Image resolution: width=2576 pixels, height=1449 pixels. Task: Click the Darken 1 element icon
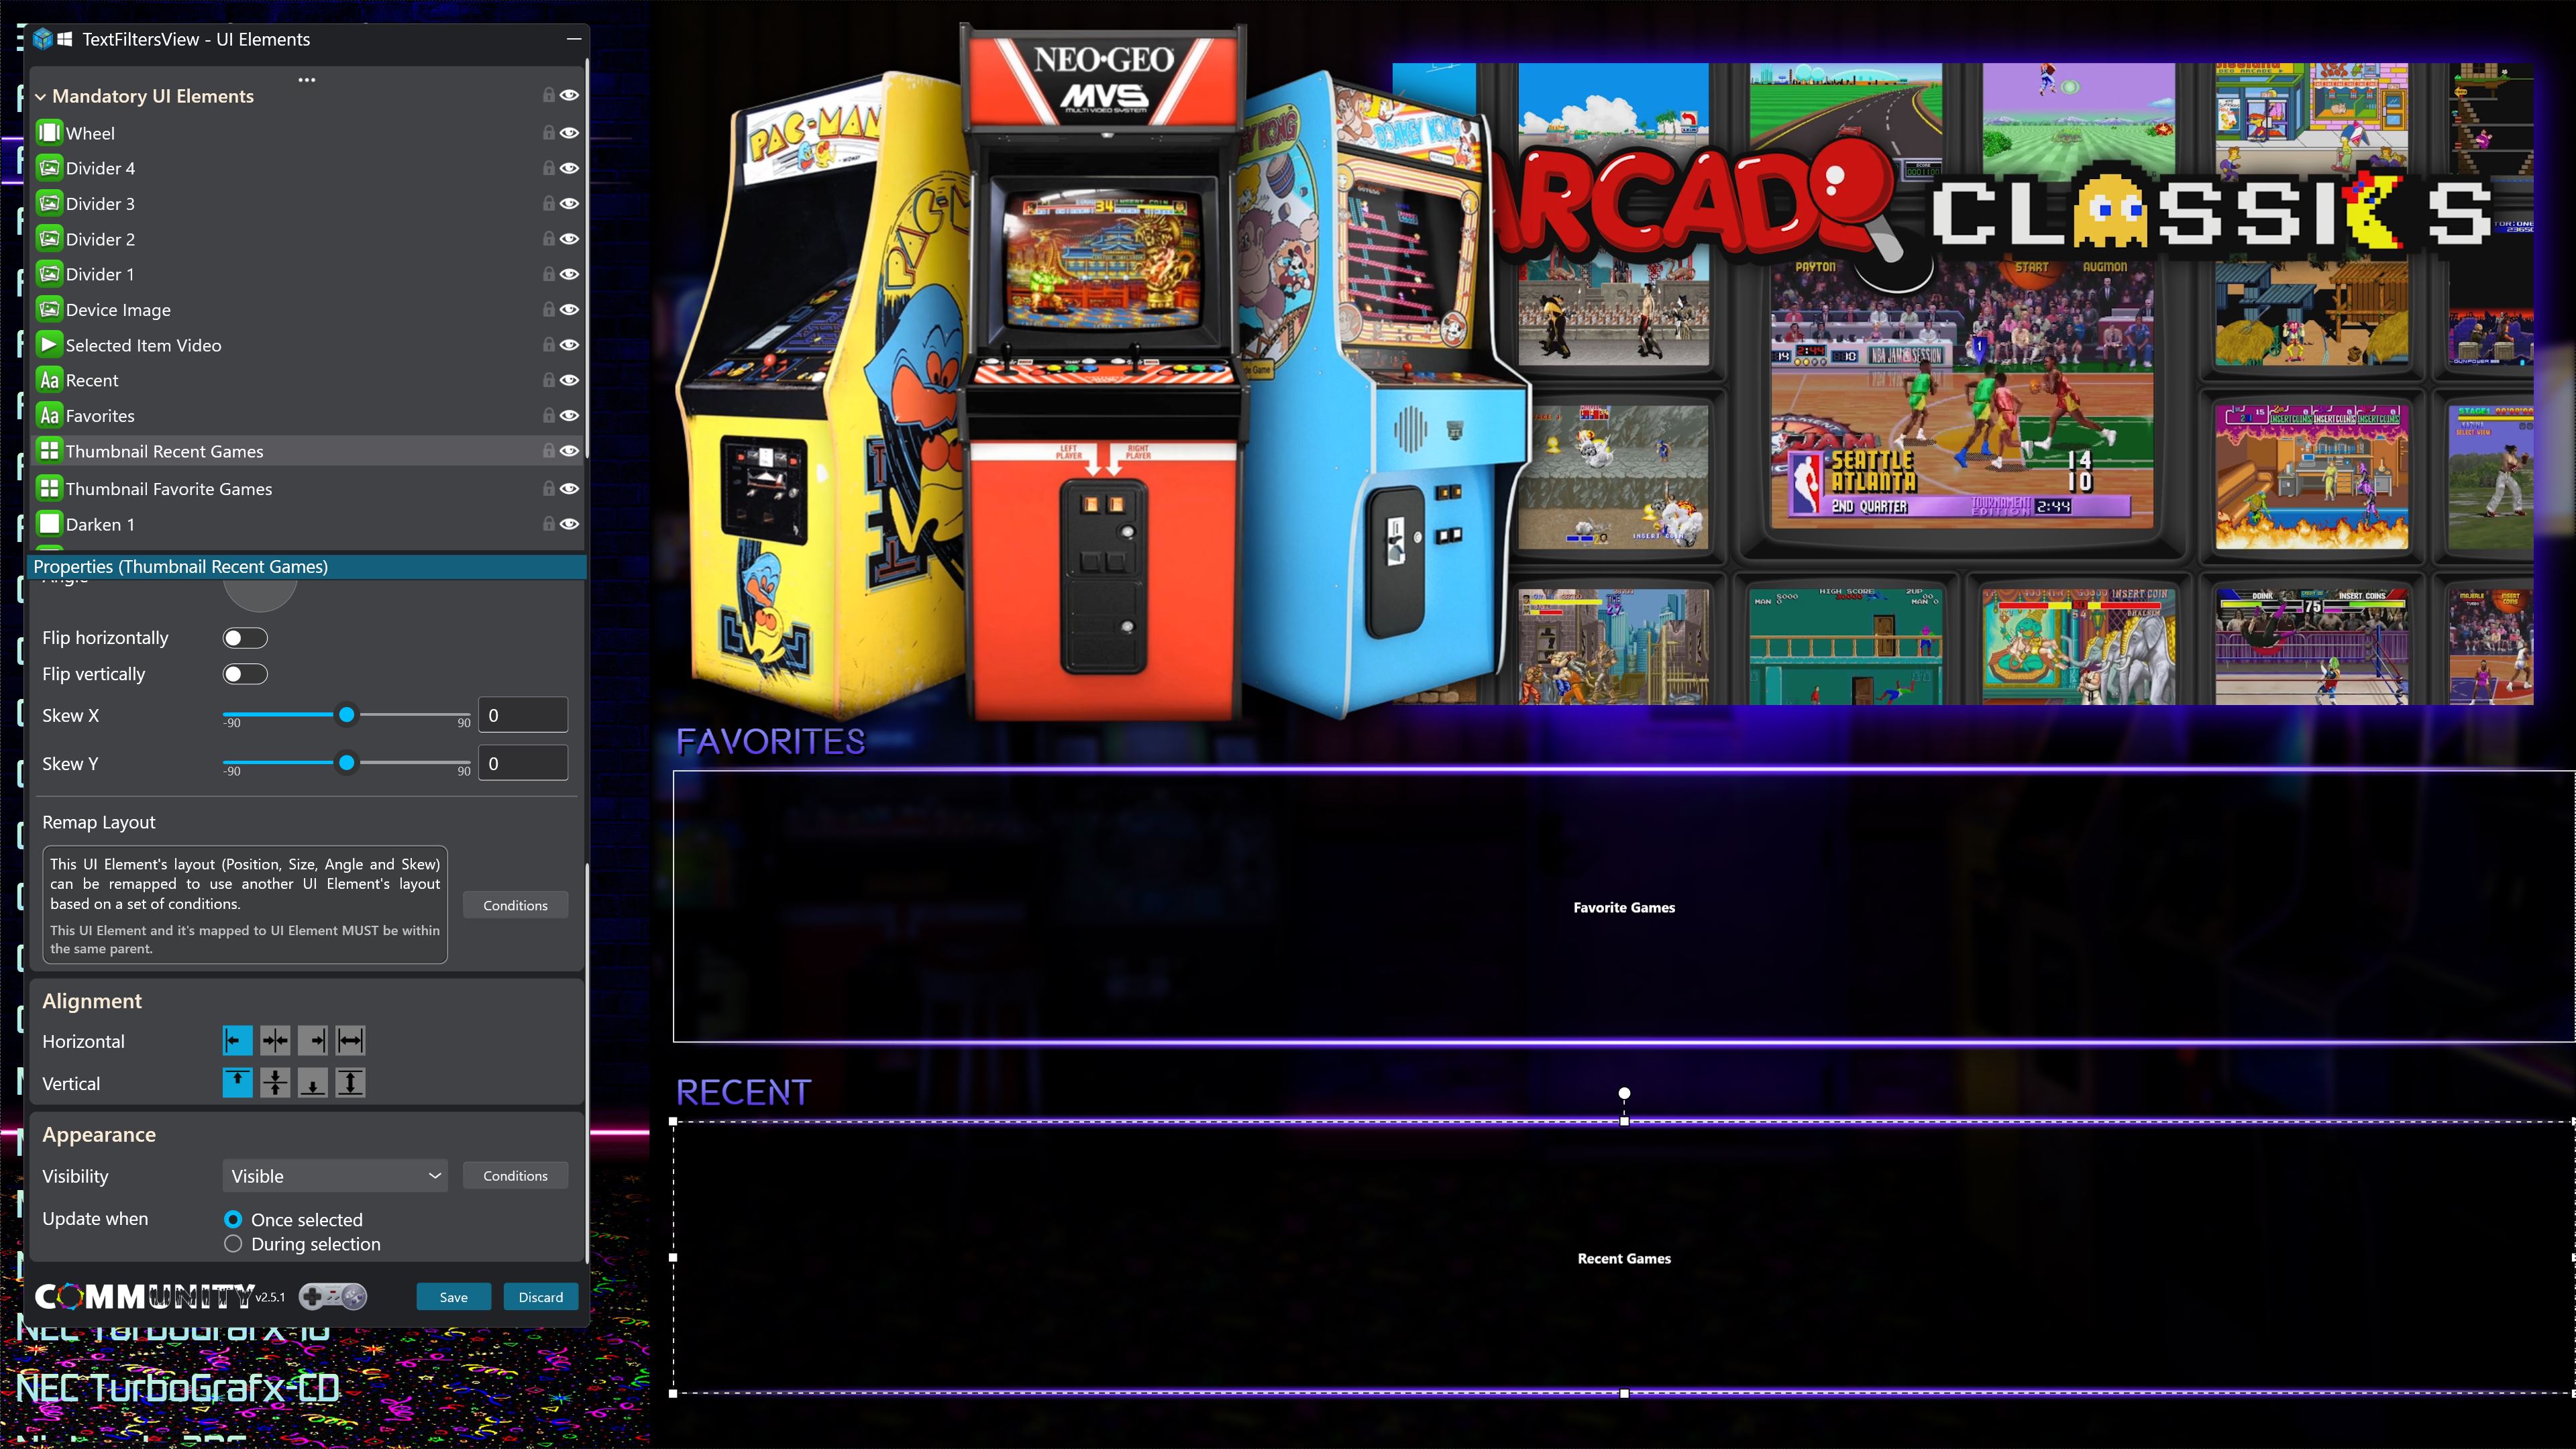click(x=49, y=524)
